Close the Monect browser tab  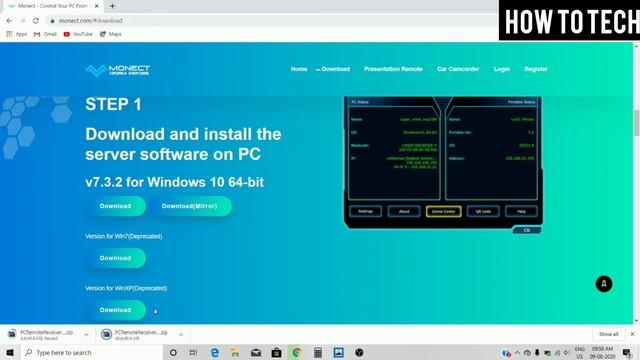[x=97, y=6]
